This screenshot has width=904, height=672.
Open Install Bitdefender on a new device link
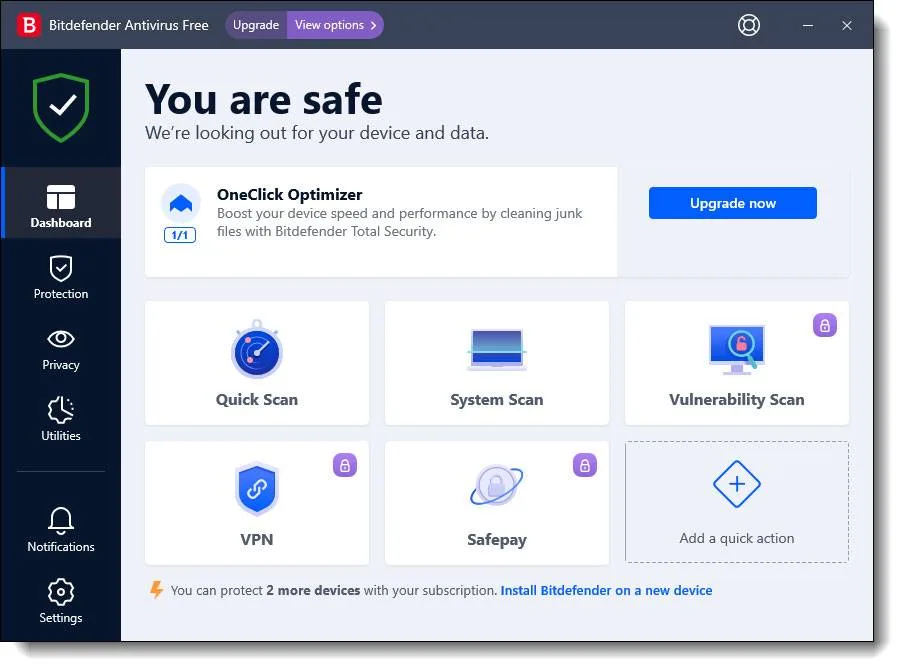tap(606, 590)
